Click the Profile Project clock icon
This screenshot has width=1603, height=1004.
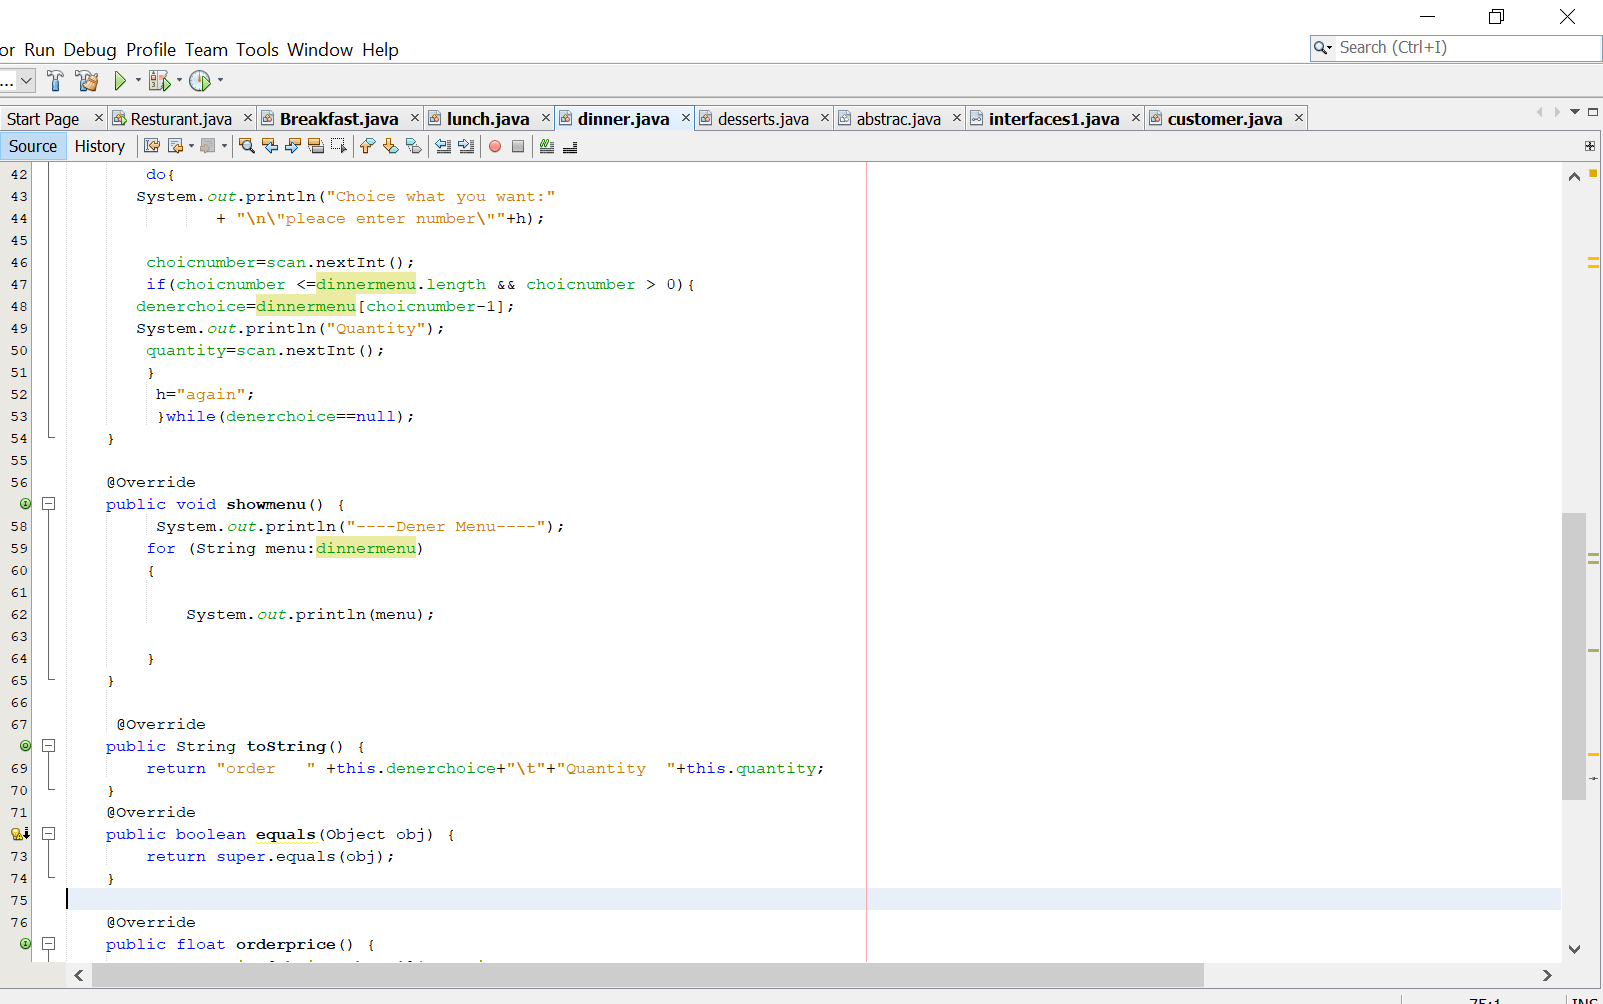coord(200,81)
